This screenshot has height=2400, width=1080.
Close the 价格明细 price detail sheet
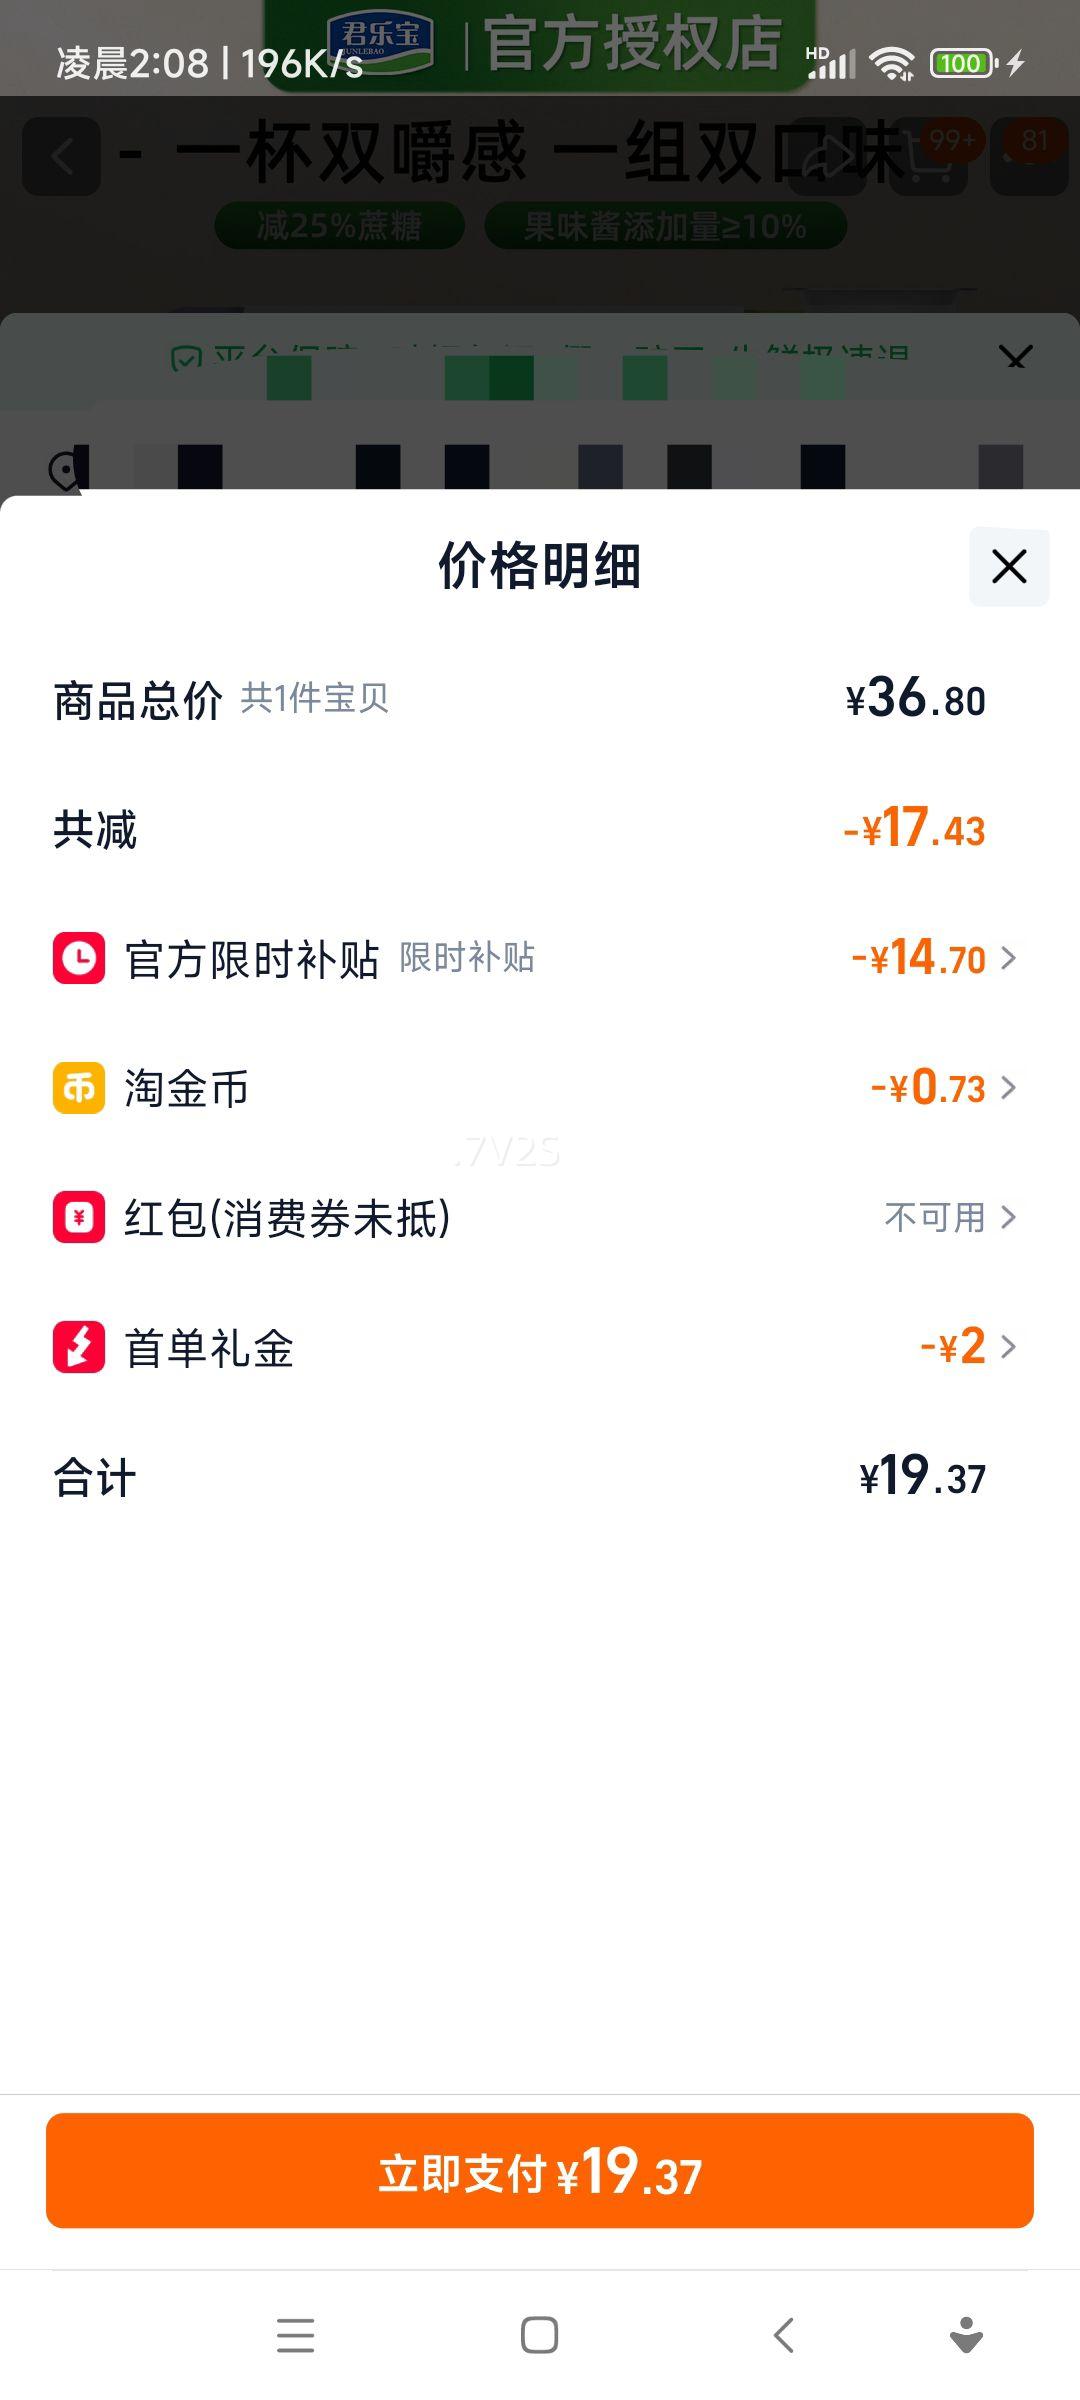(1008, 566)
